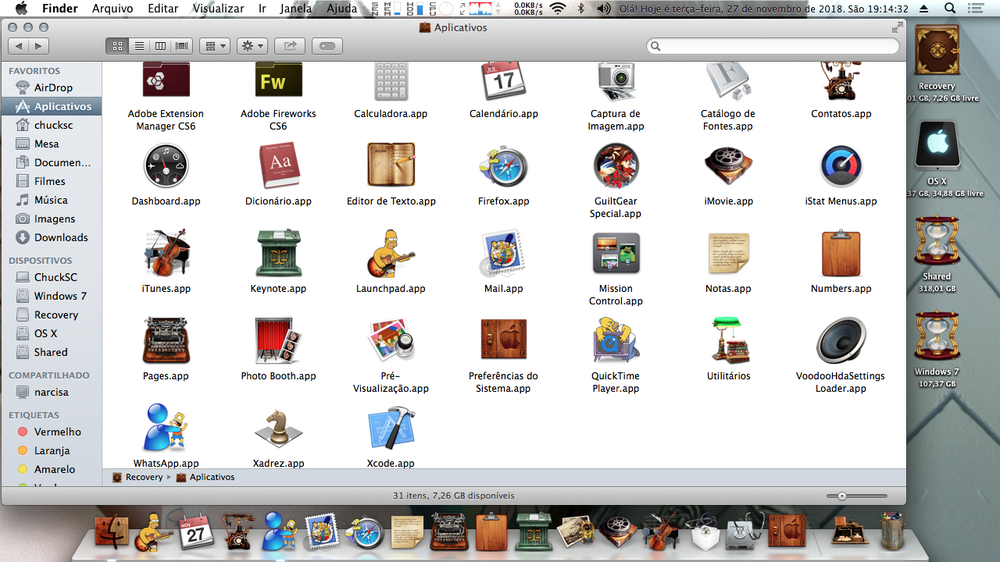The image size is (1000, 562).
Task: Adjust the icon size slider
Action: [x=842, y=495]
